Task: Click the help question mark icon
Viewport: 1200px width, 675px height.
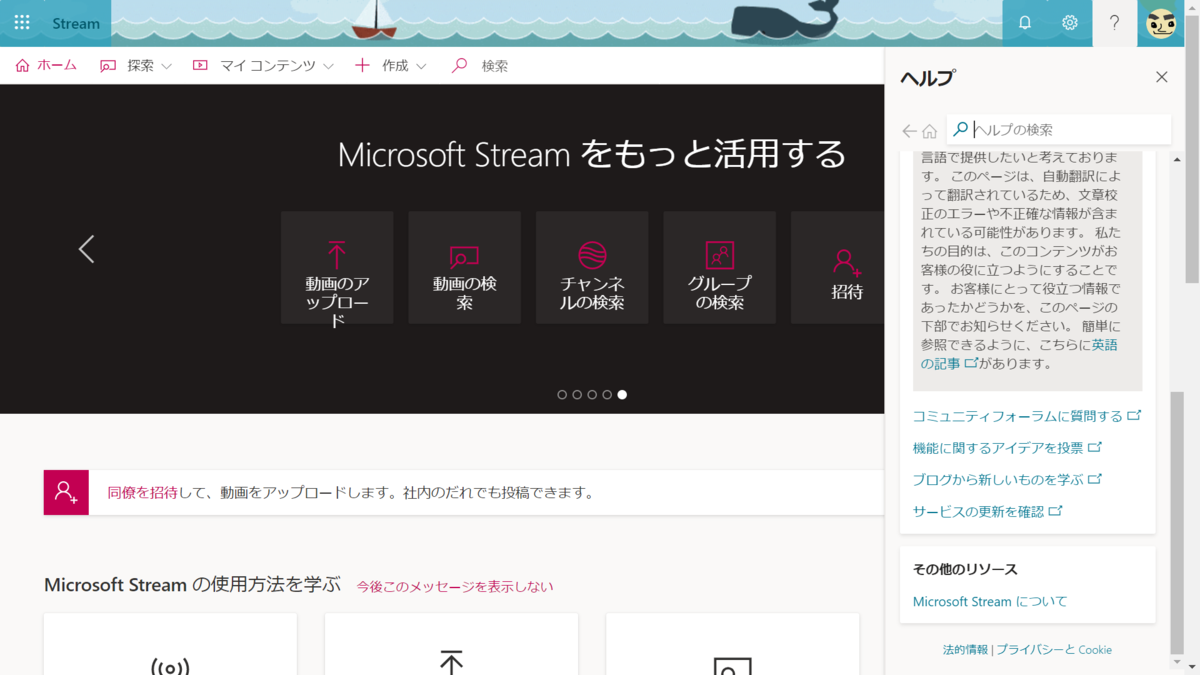Action: [1115, 23]
